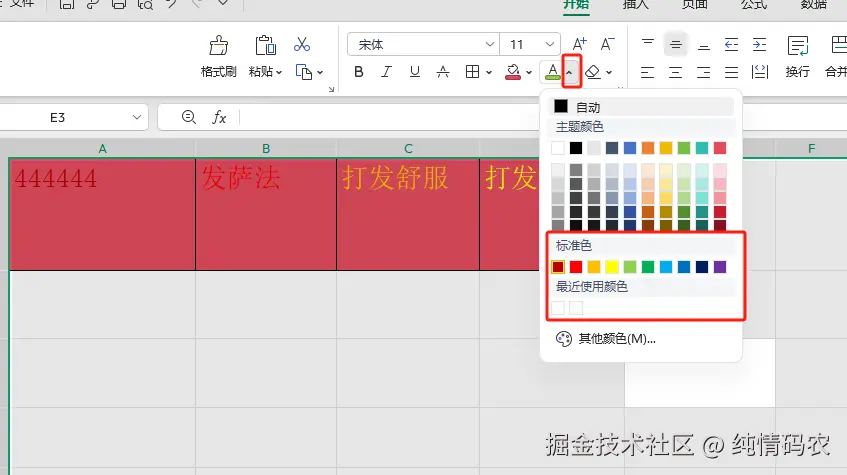Pick theme color black swatch
This screenshot has height=475, width=847.
tap(576, 148)
